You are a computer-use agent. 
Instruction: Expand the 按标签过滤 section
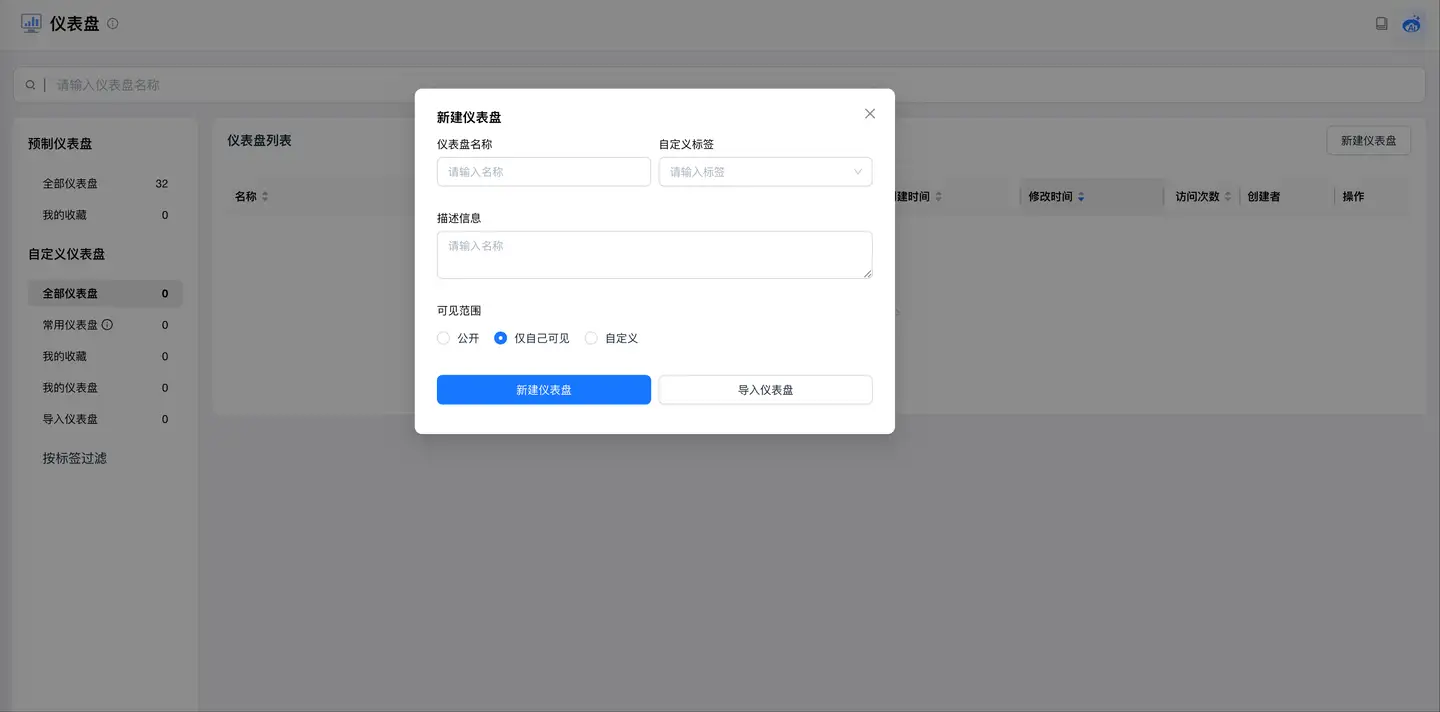point(75,458)
